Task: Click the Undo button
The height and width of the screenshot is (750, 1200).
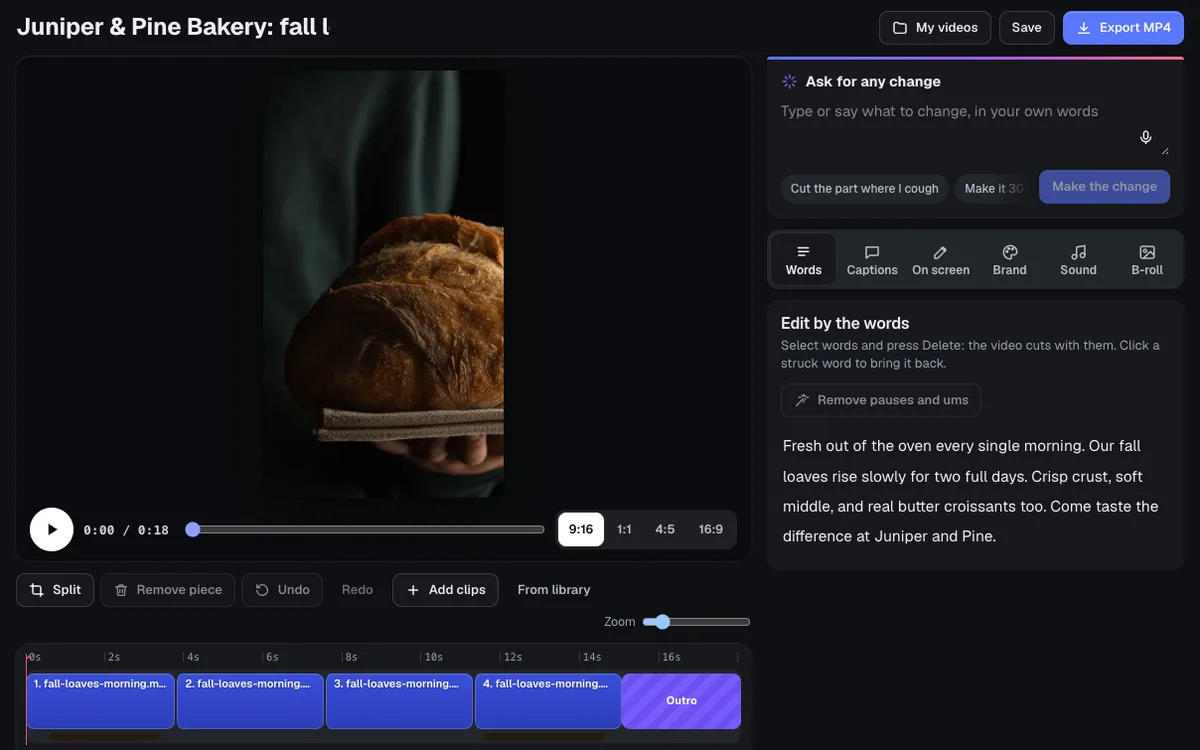Action: point(282,590)
